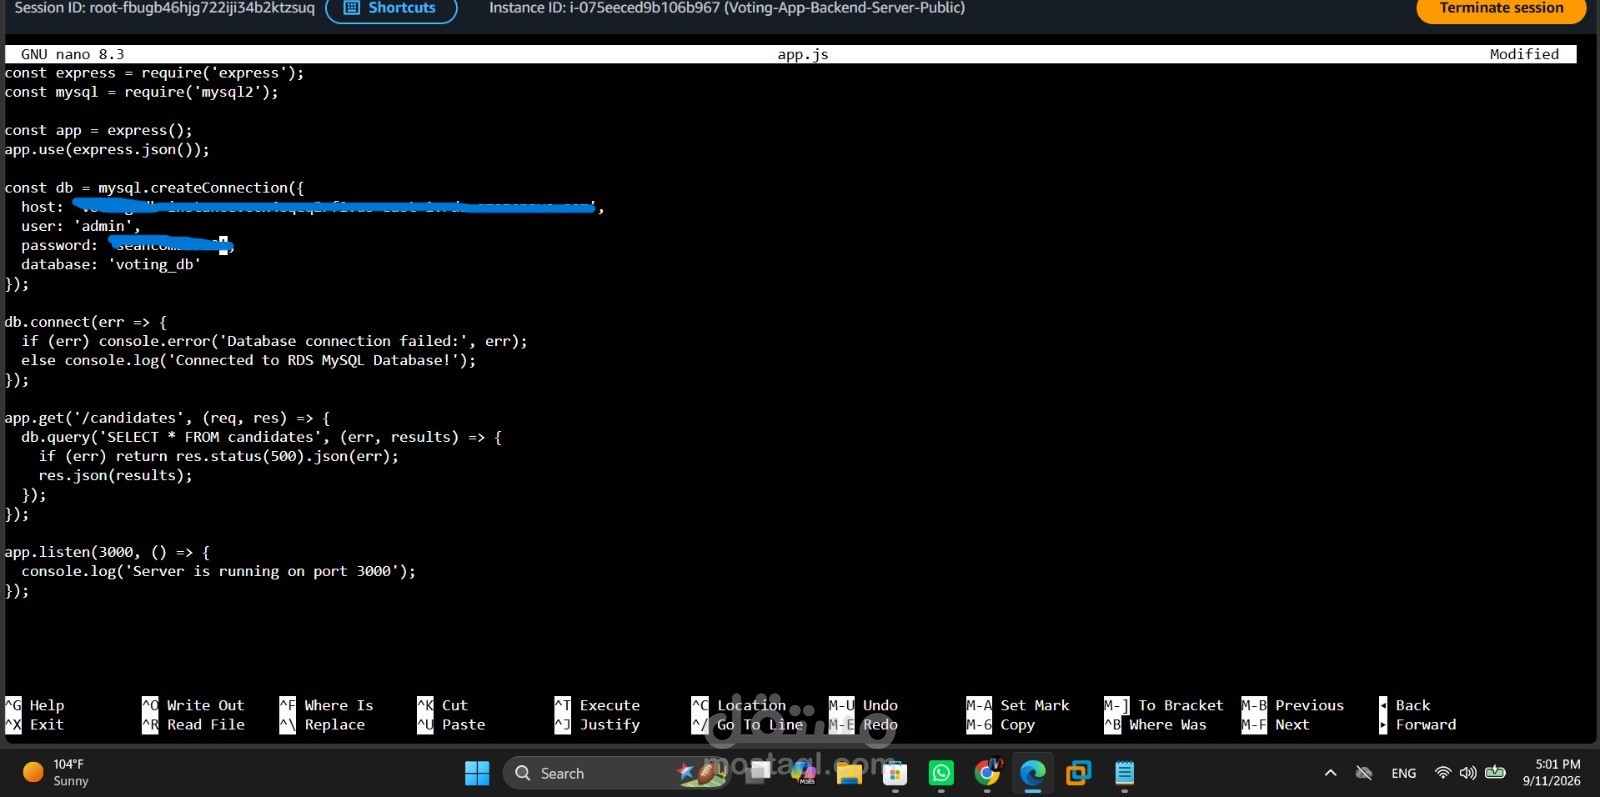Screen dimensions: 1600x797
Task: Click the ^G Help shortcut
Action: pyautogui.click(x=35, y=705)
